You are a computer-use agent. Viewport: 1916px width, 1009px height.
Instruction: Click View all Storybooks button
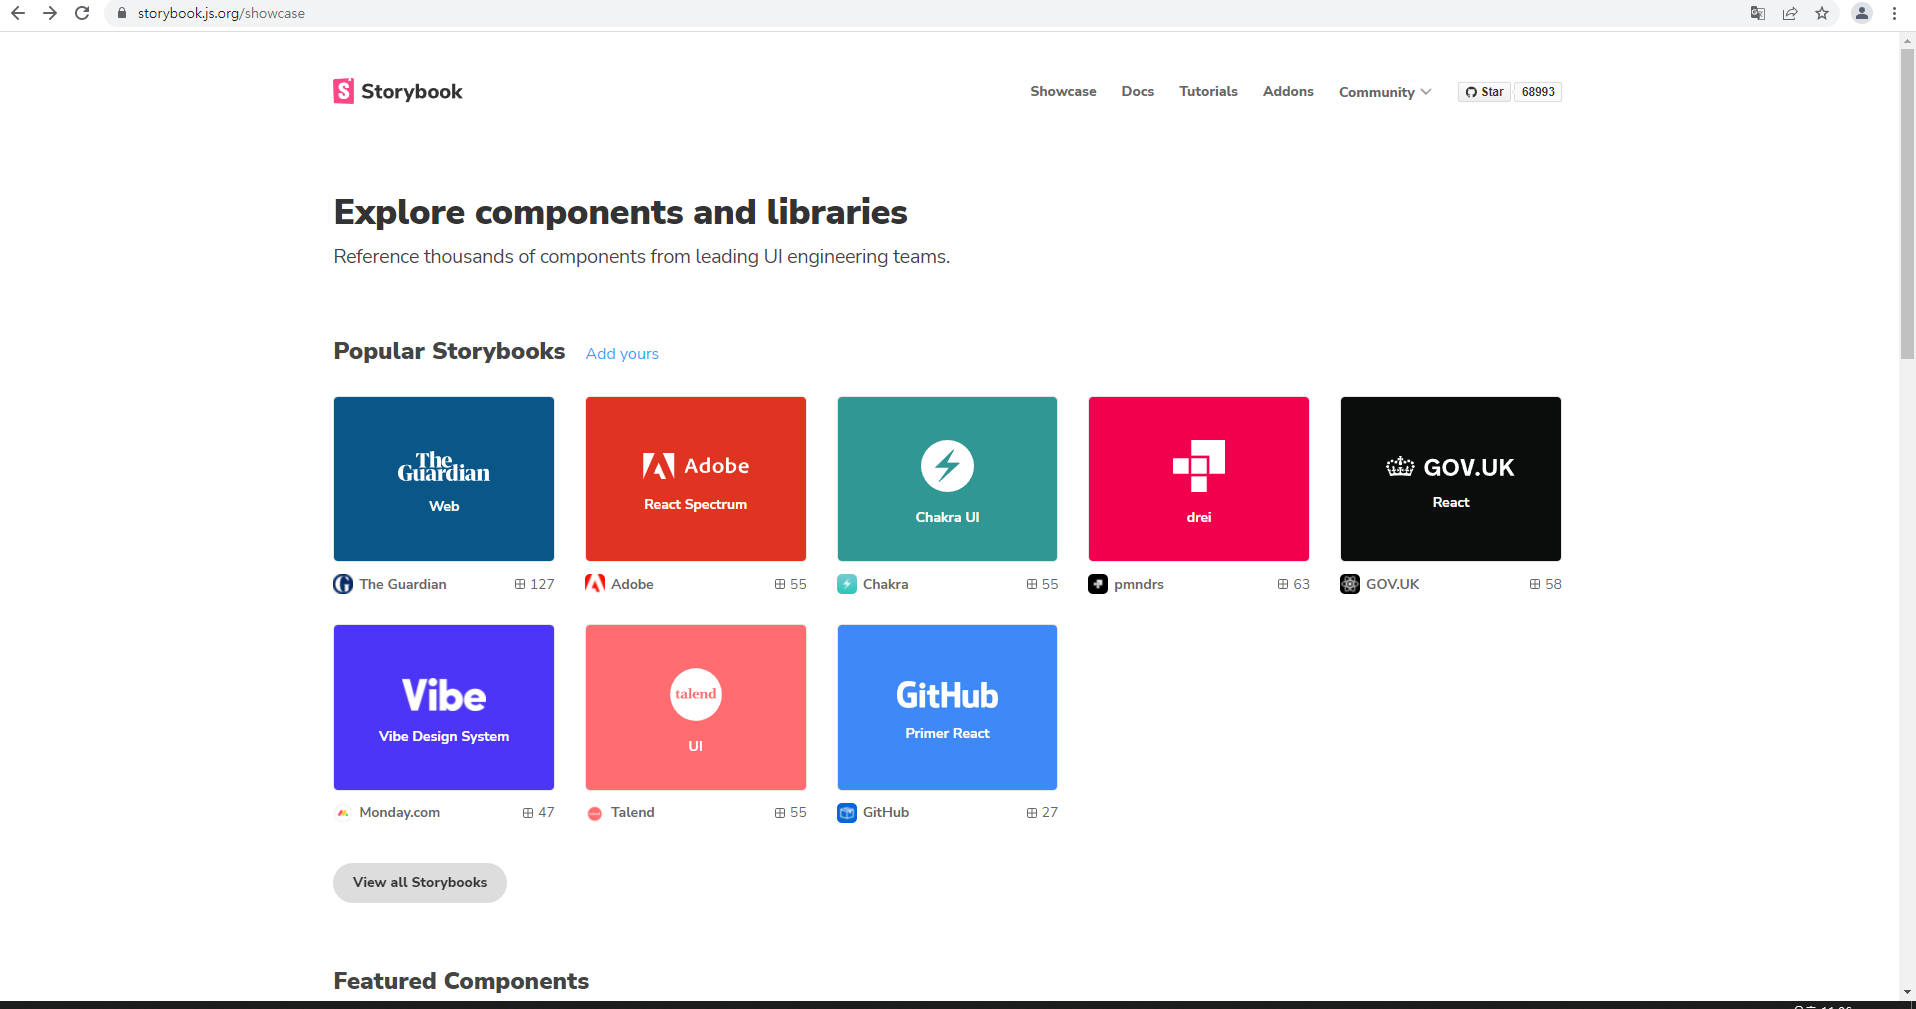pos(420,883)
